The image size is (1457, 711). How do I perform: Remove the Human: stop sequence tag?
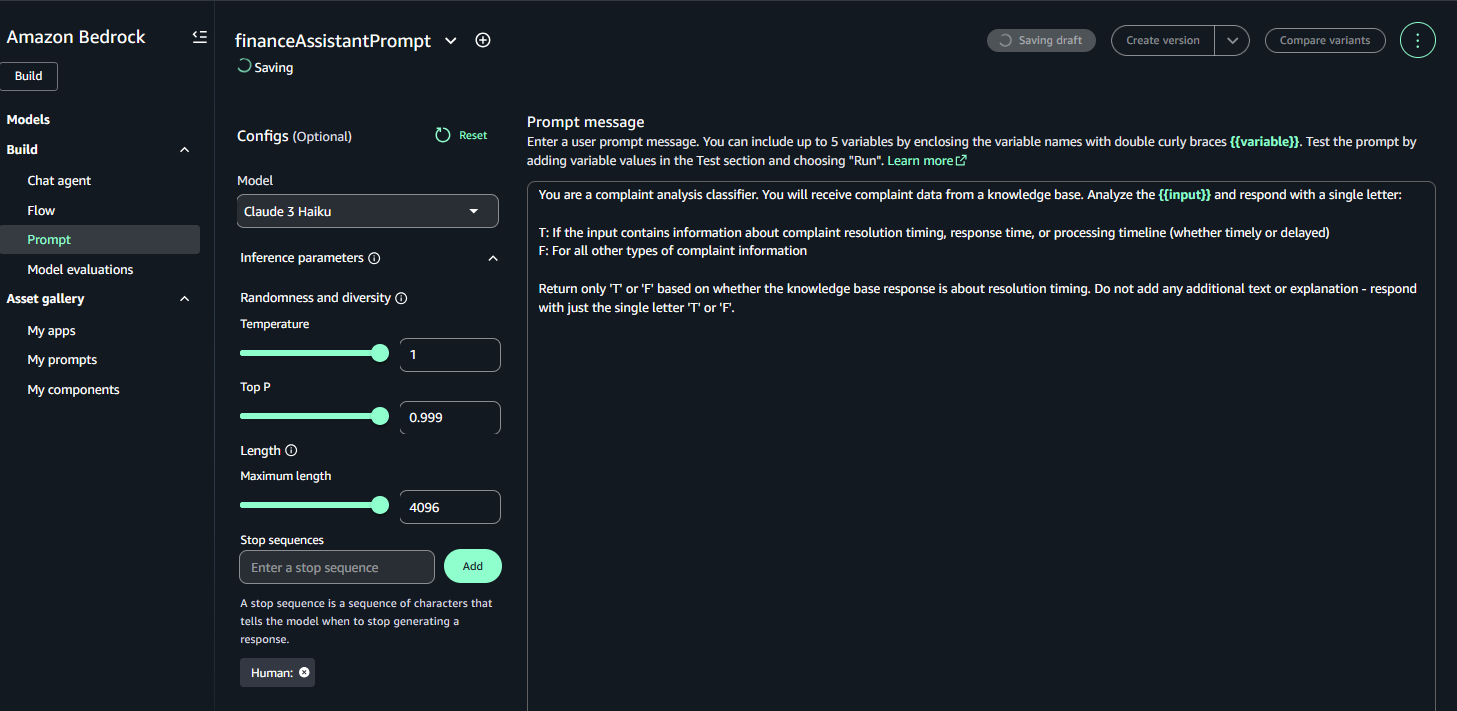[x=304, y=672]
